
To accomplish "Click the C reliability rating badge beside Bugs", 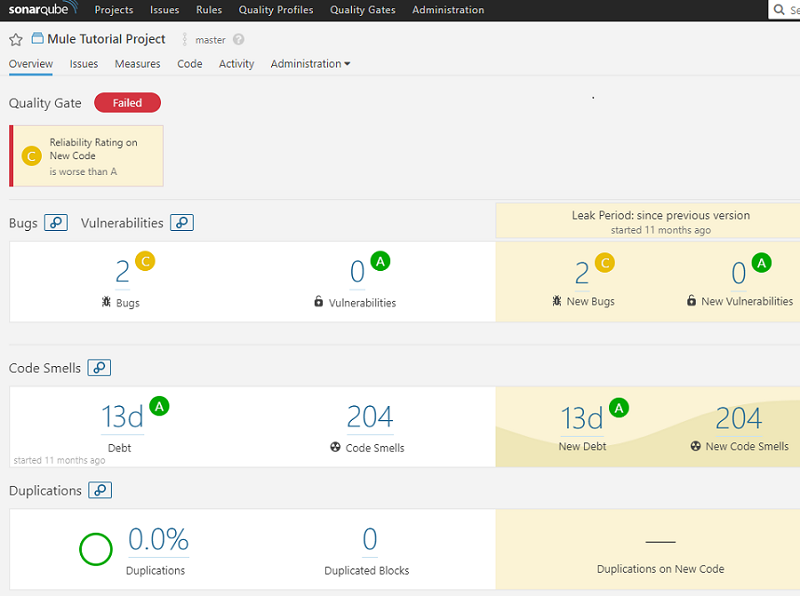I will tap(145, 261).
